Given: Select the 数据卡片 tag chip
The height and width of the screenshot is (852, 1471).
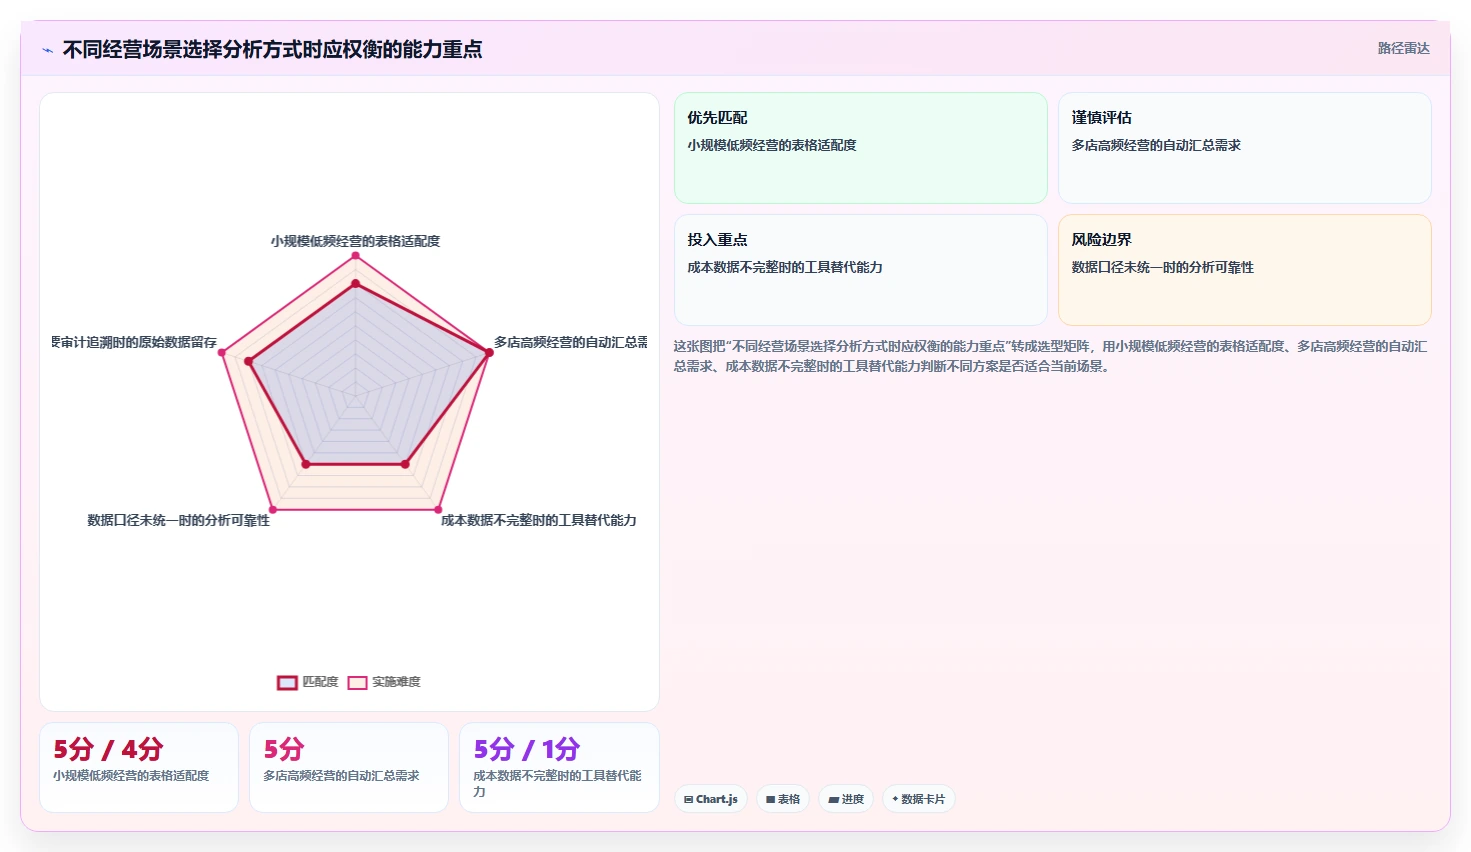Looking at the screenshot, I should [918, 799].
